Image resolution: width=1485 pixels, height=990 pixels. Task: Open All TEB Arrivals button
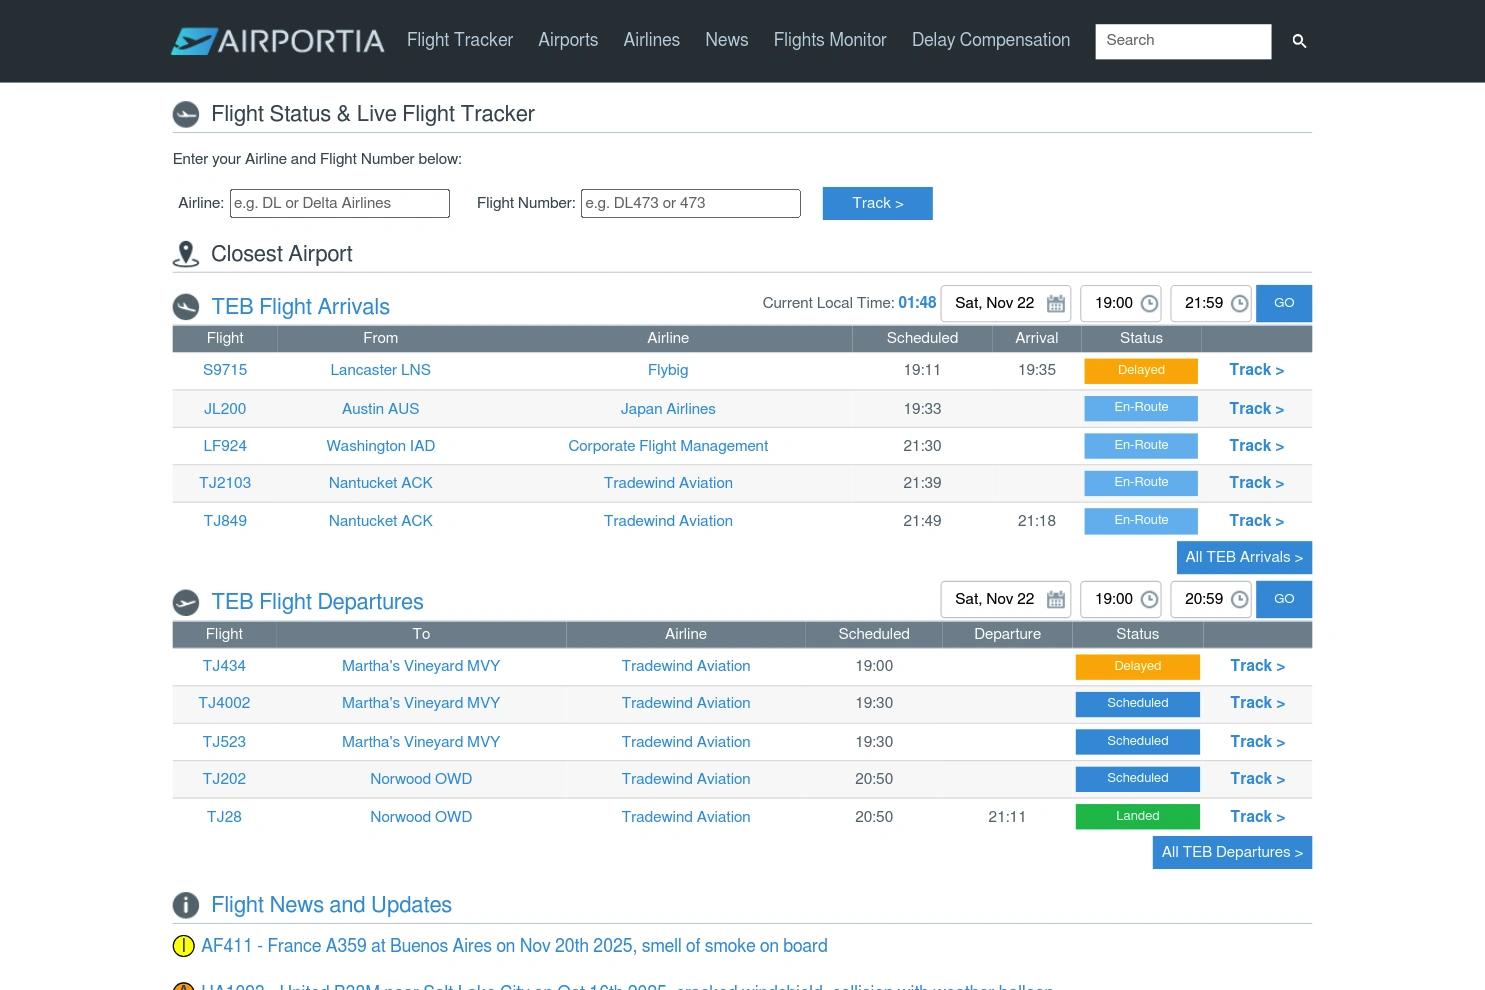[1244, 557]
